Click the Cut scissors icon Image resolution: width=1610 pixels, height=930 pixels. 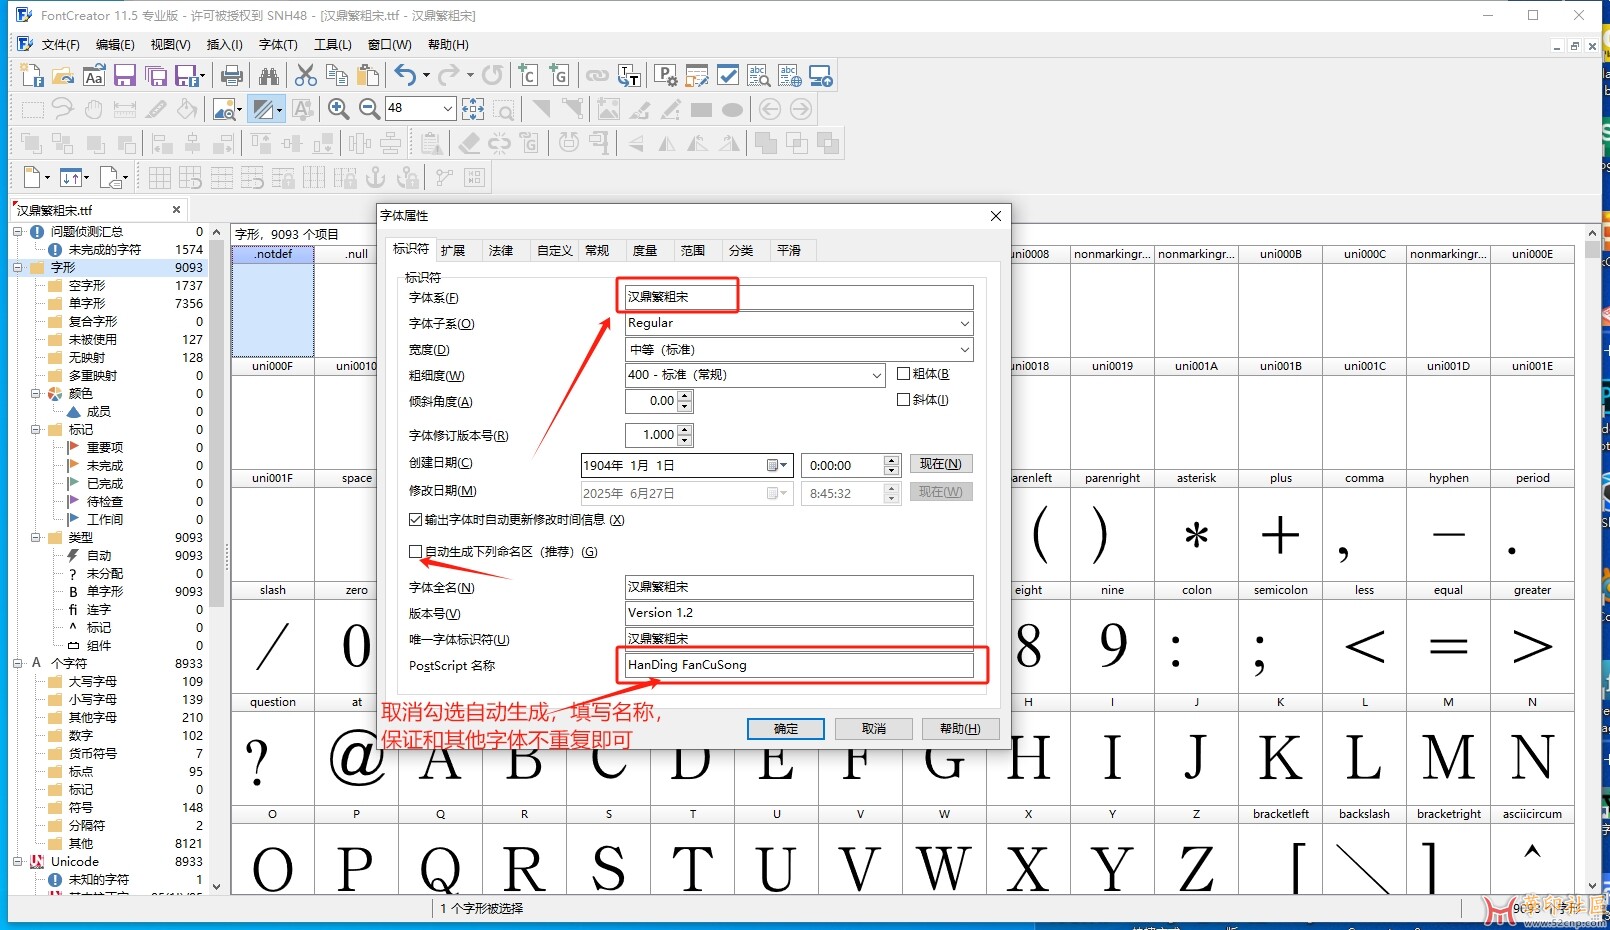(x=306, y=76)
